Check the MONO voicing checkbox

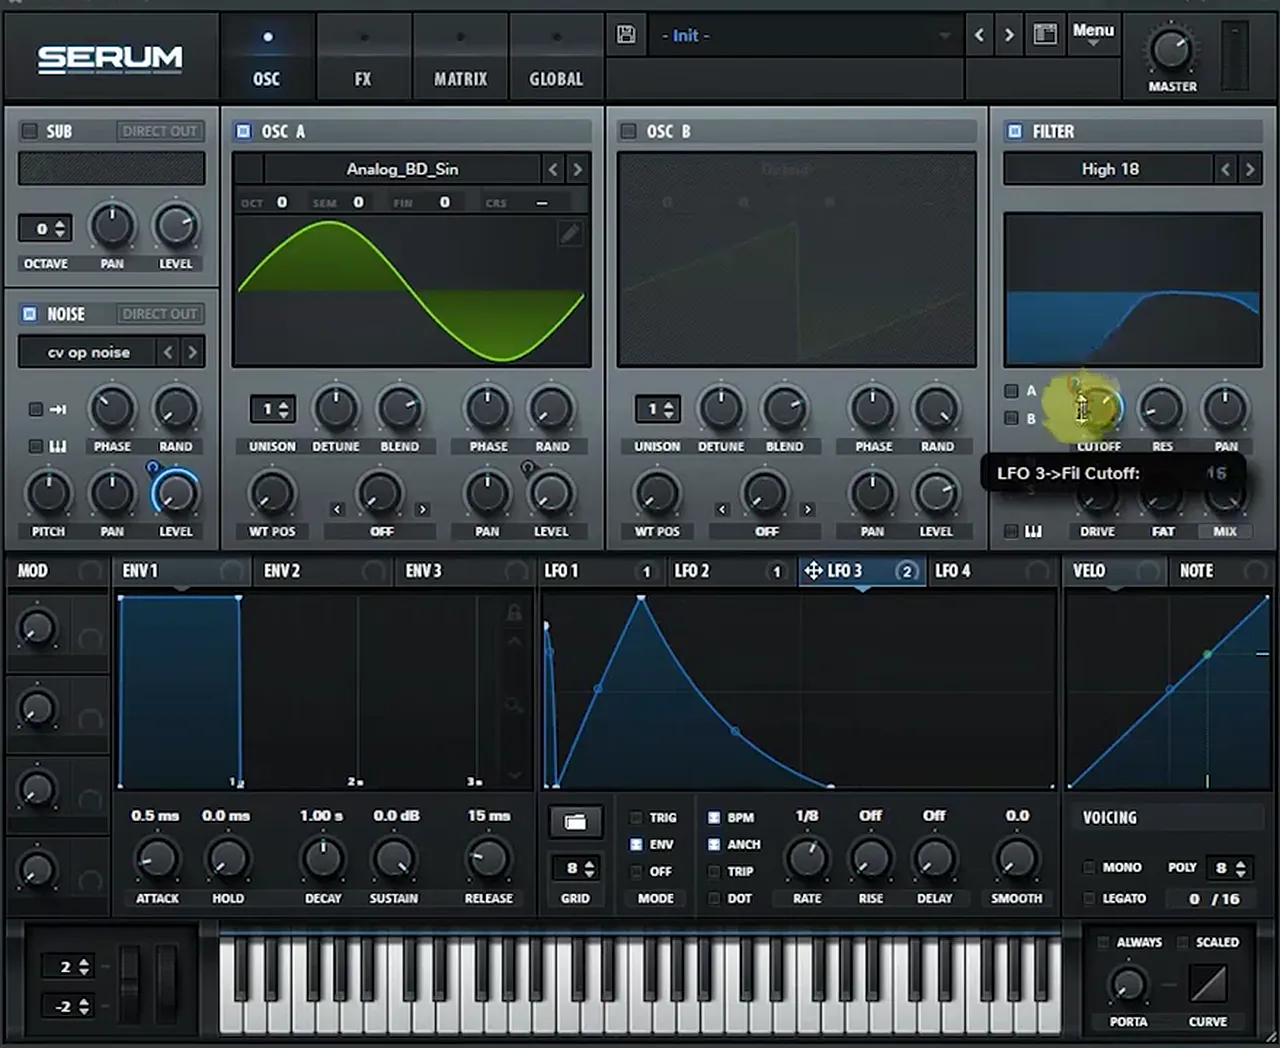click(1089, 868)
